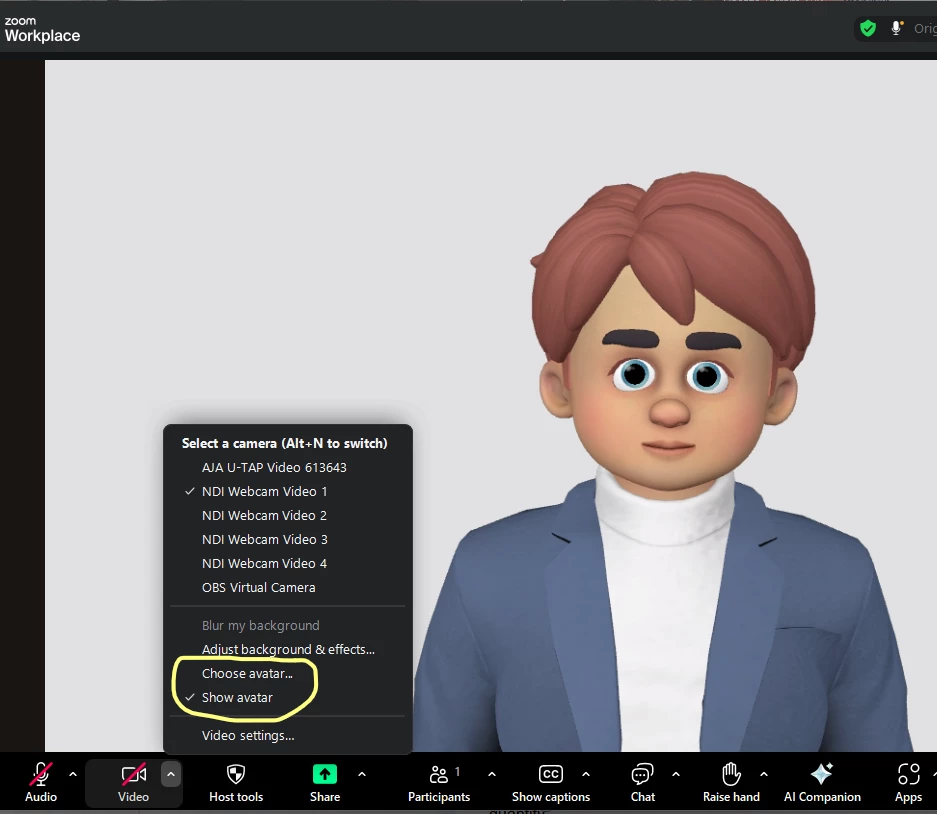
Task: Start video with the Video camera icon
Action: point(133,775)
